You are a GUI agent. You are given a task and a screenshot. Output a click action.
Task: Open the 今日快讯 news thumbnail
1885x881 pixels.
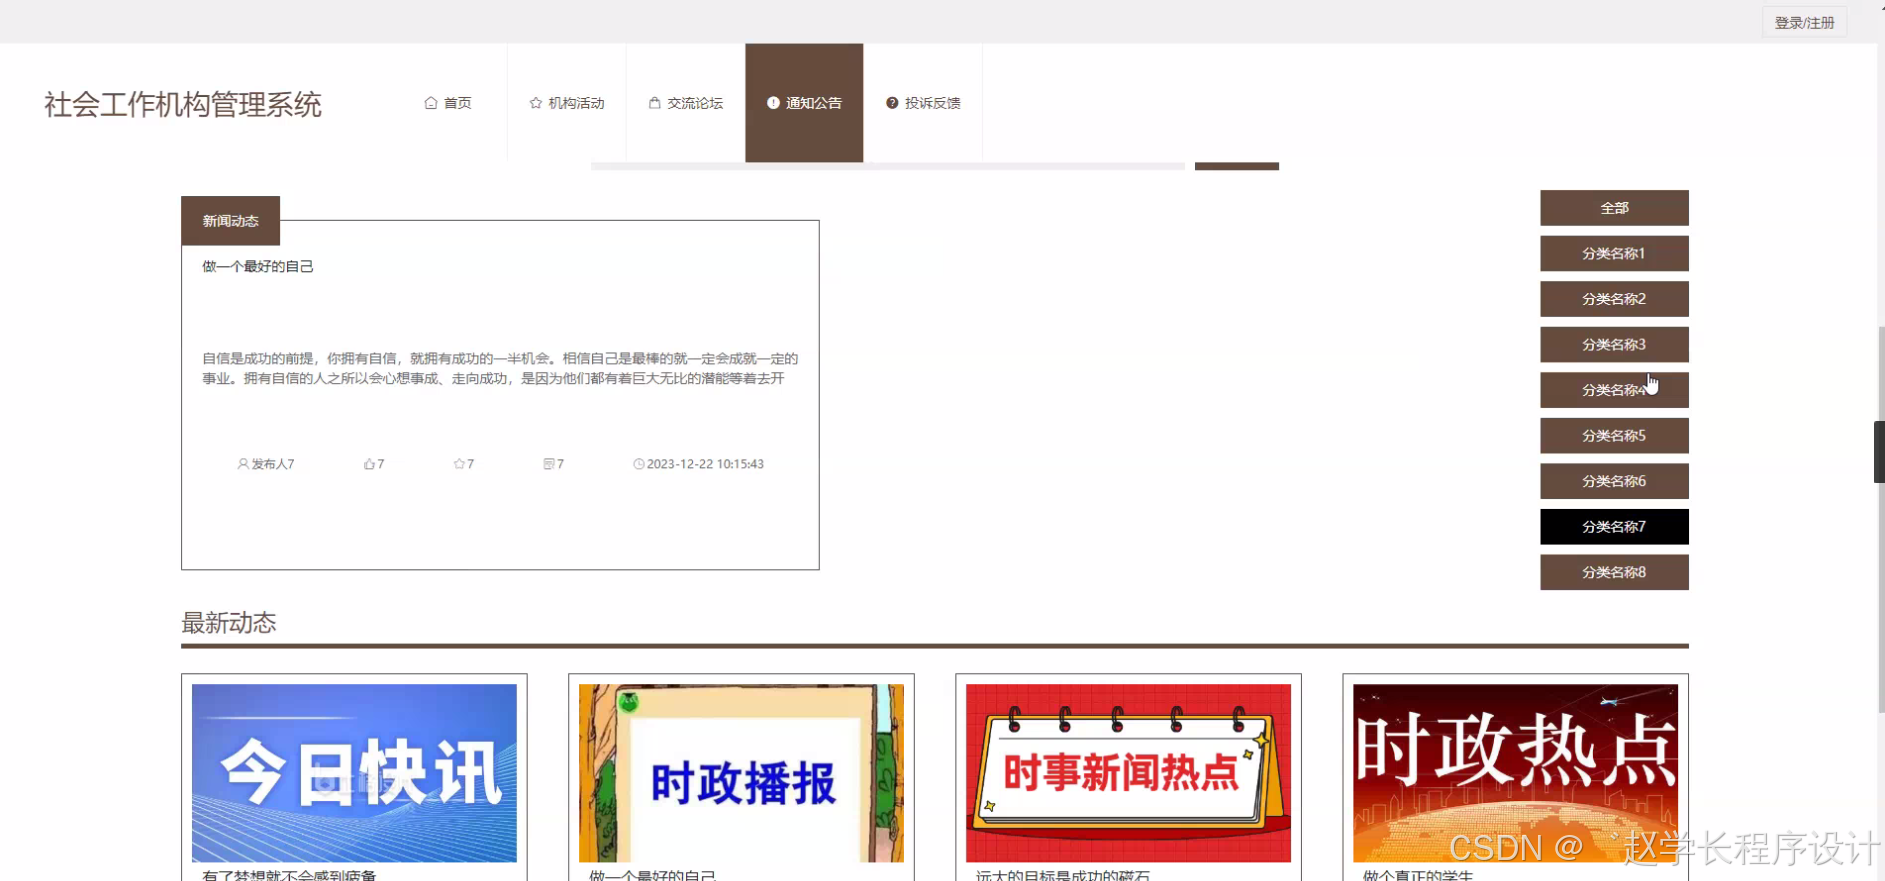[x=354, y=773]
